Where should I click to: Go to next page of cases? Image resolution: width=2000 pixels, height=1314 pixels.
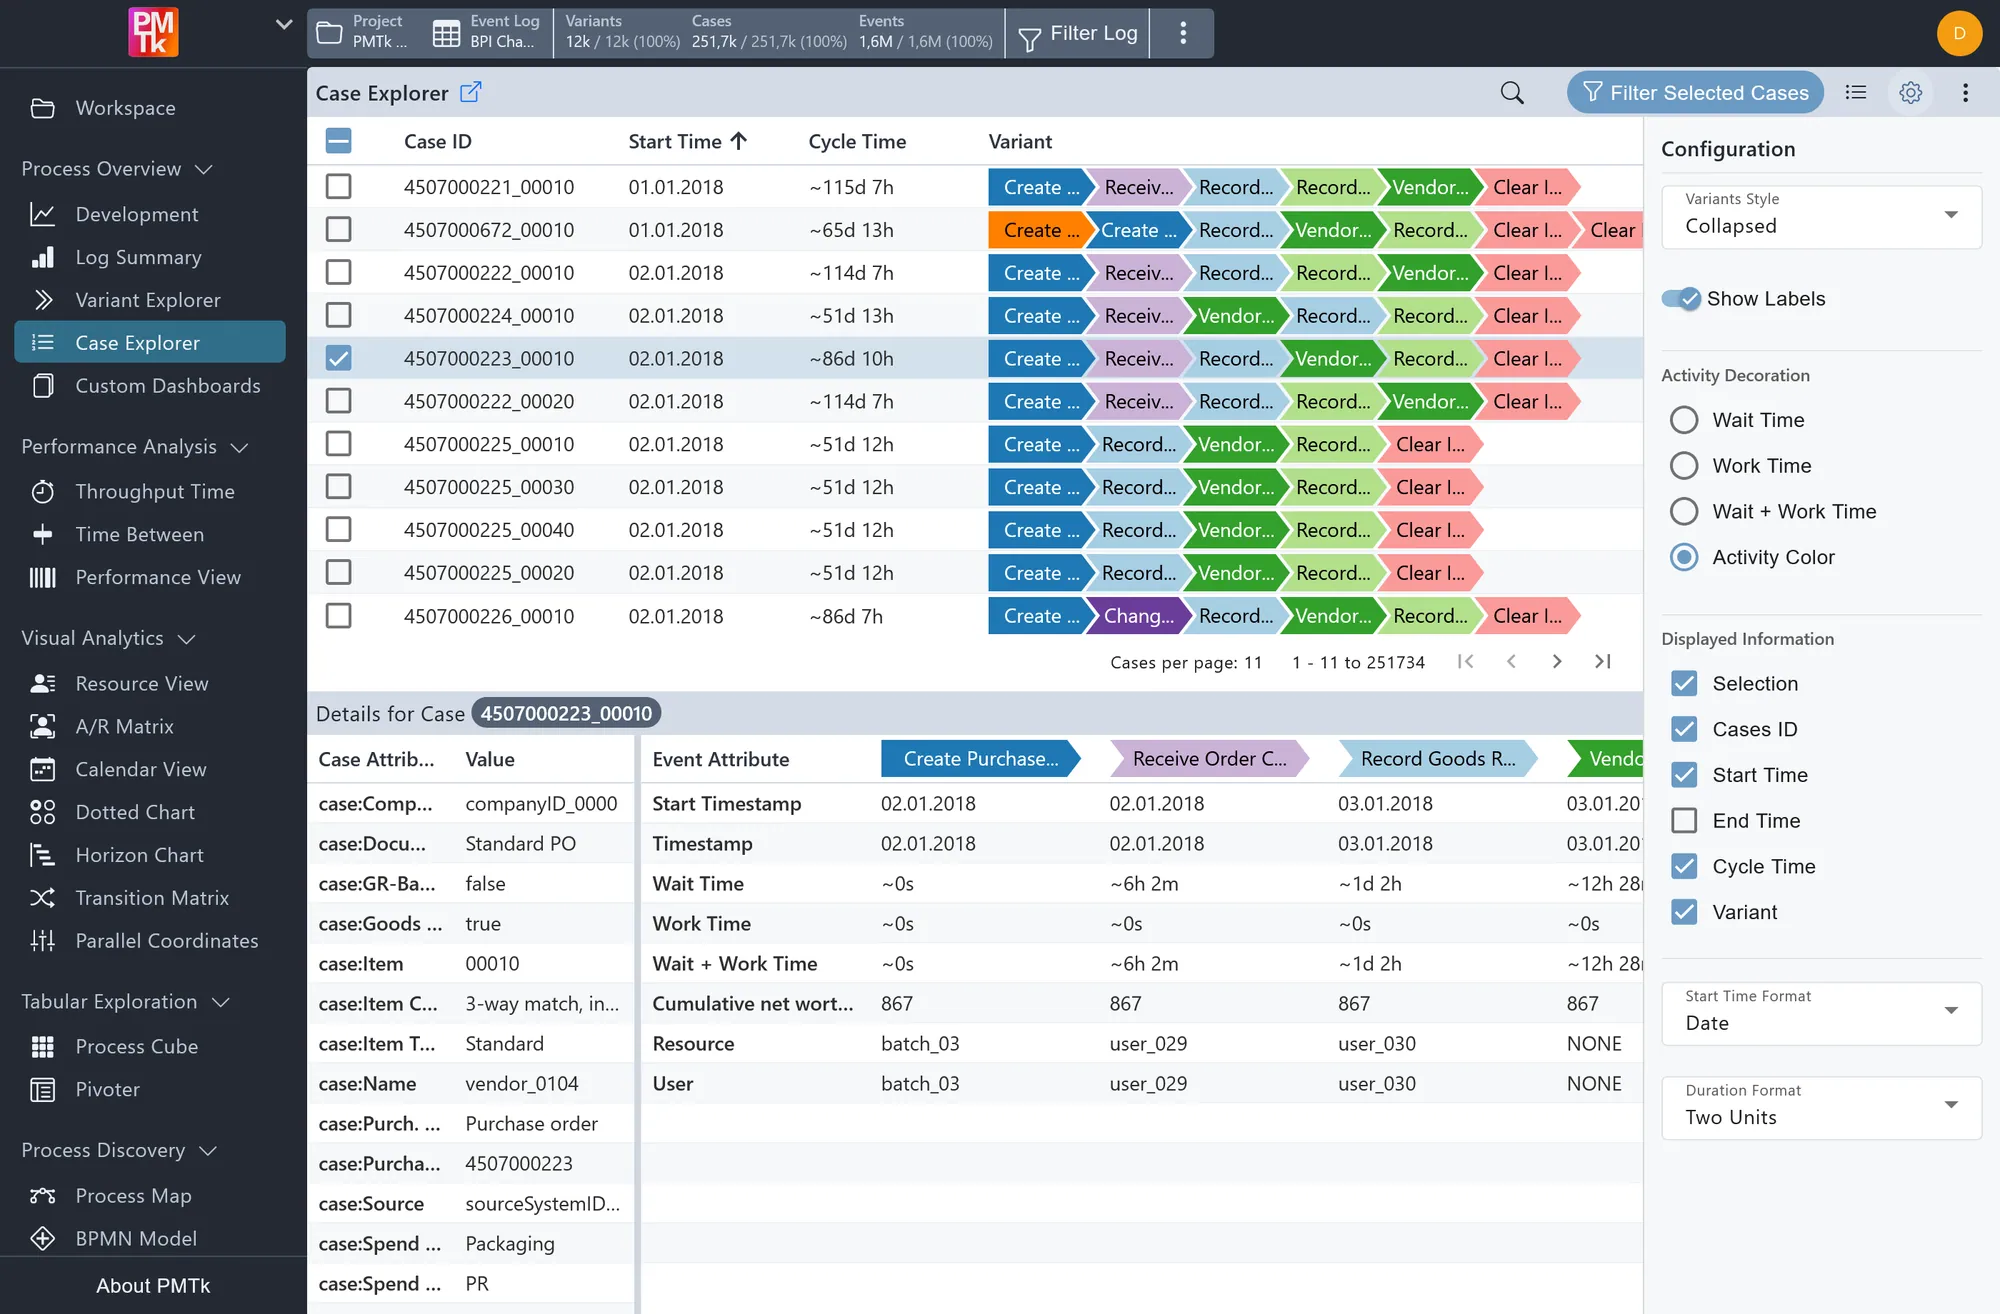[x=1557, y=662]
